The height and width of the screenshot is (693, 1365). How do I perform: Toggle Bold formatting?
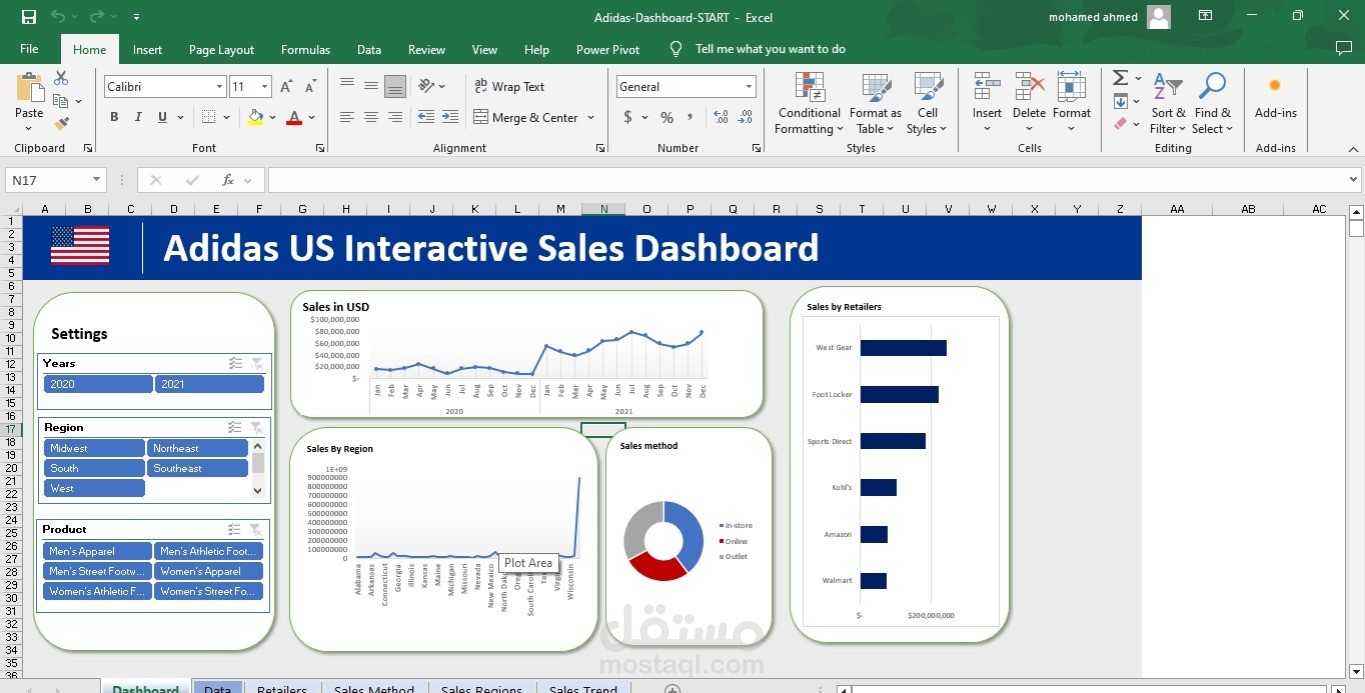click(x=114, y=117)
